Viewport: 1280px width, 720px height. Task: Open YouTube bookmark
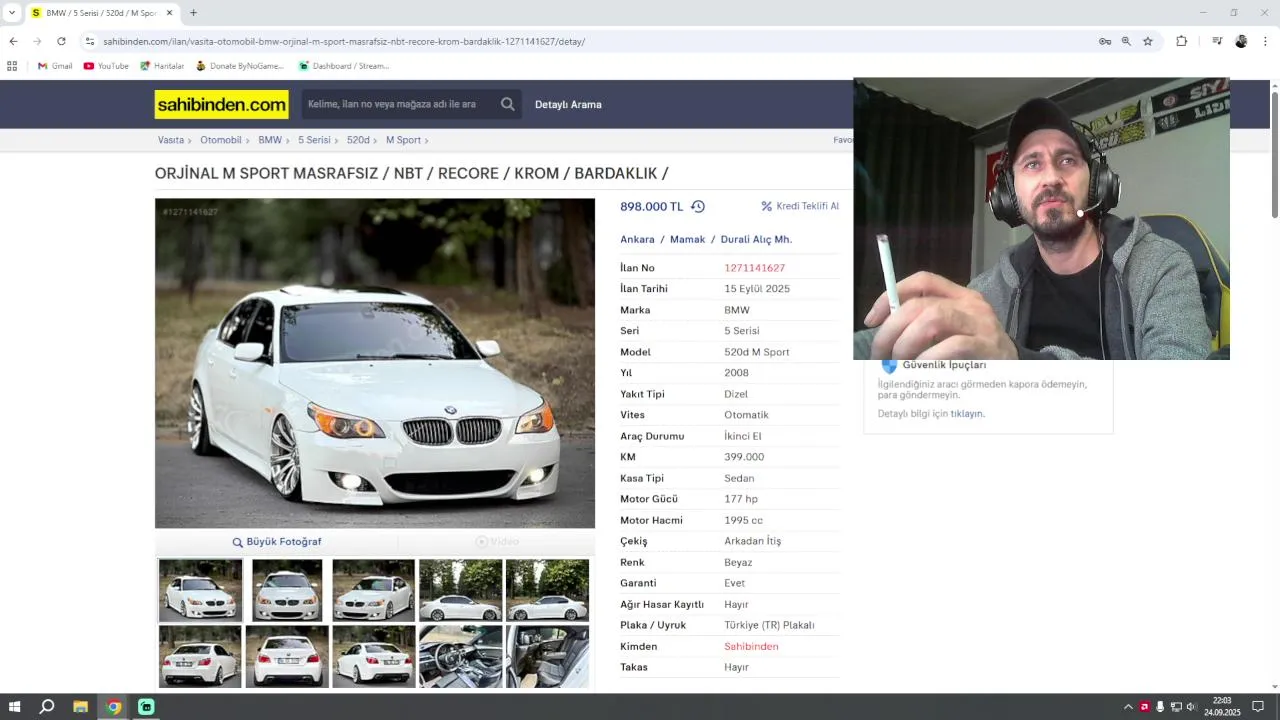click(x=106, y=66)
